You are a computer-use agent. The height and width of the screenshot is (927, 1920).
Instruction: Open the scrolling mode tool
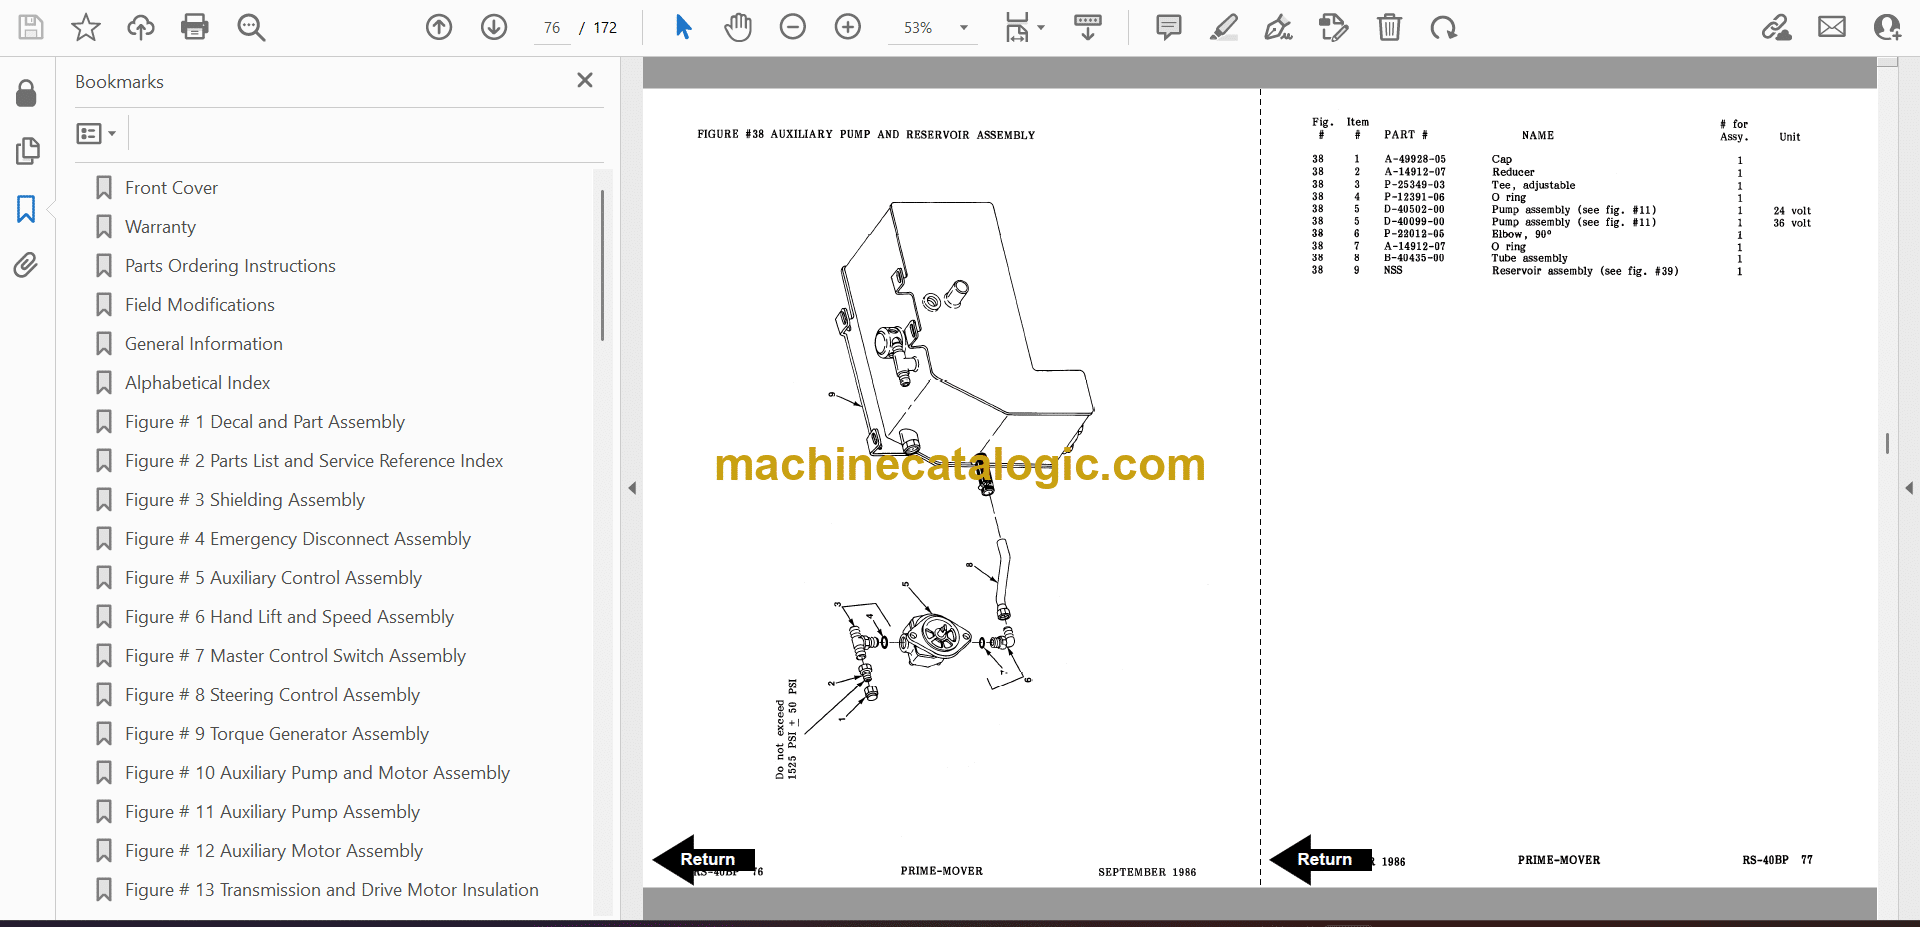click(x=1088, y=27)
